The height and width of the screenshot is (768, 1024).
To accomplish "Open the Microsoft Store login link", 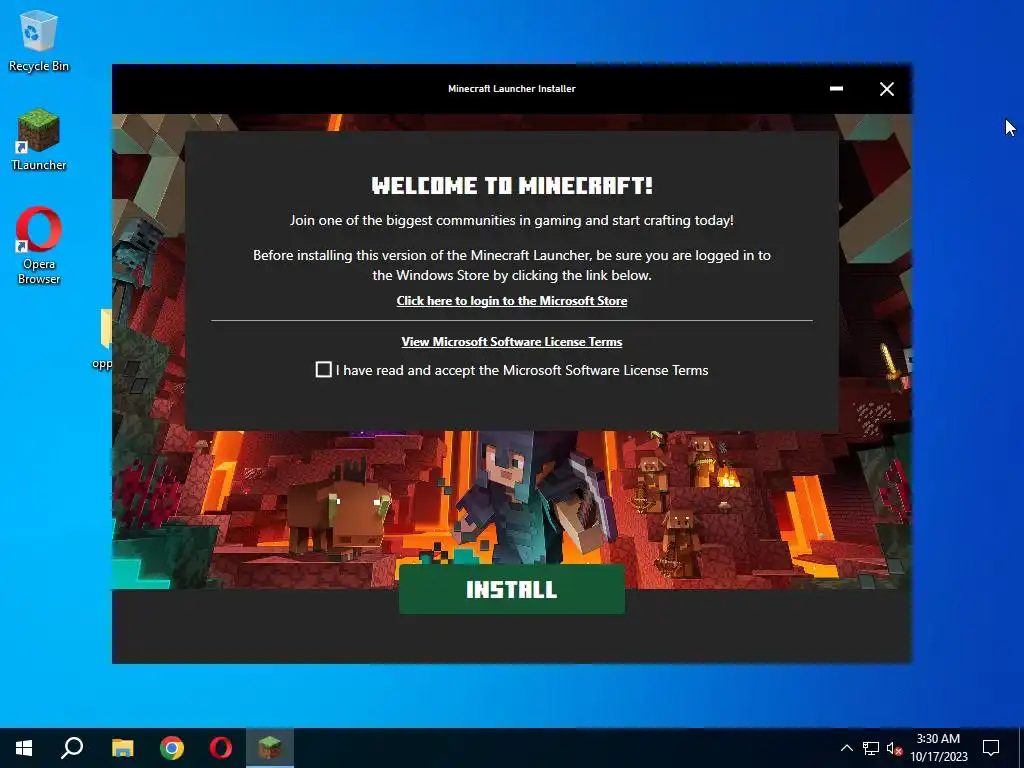I will point(511,301).
